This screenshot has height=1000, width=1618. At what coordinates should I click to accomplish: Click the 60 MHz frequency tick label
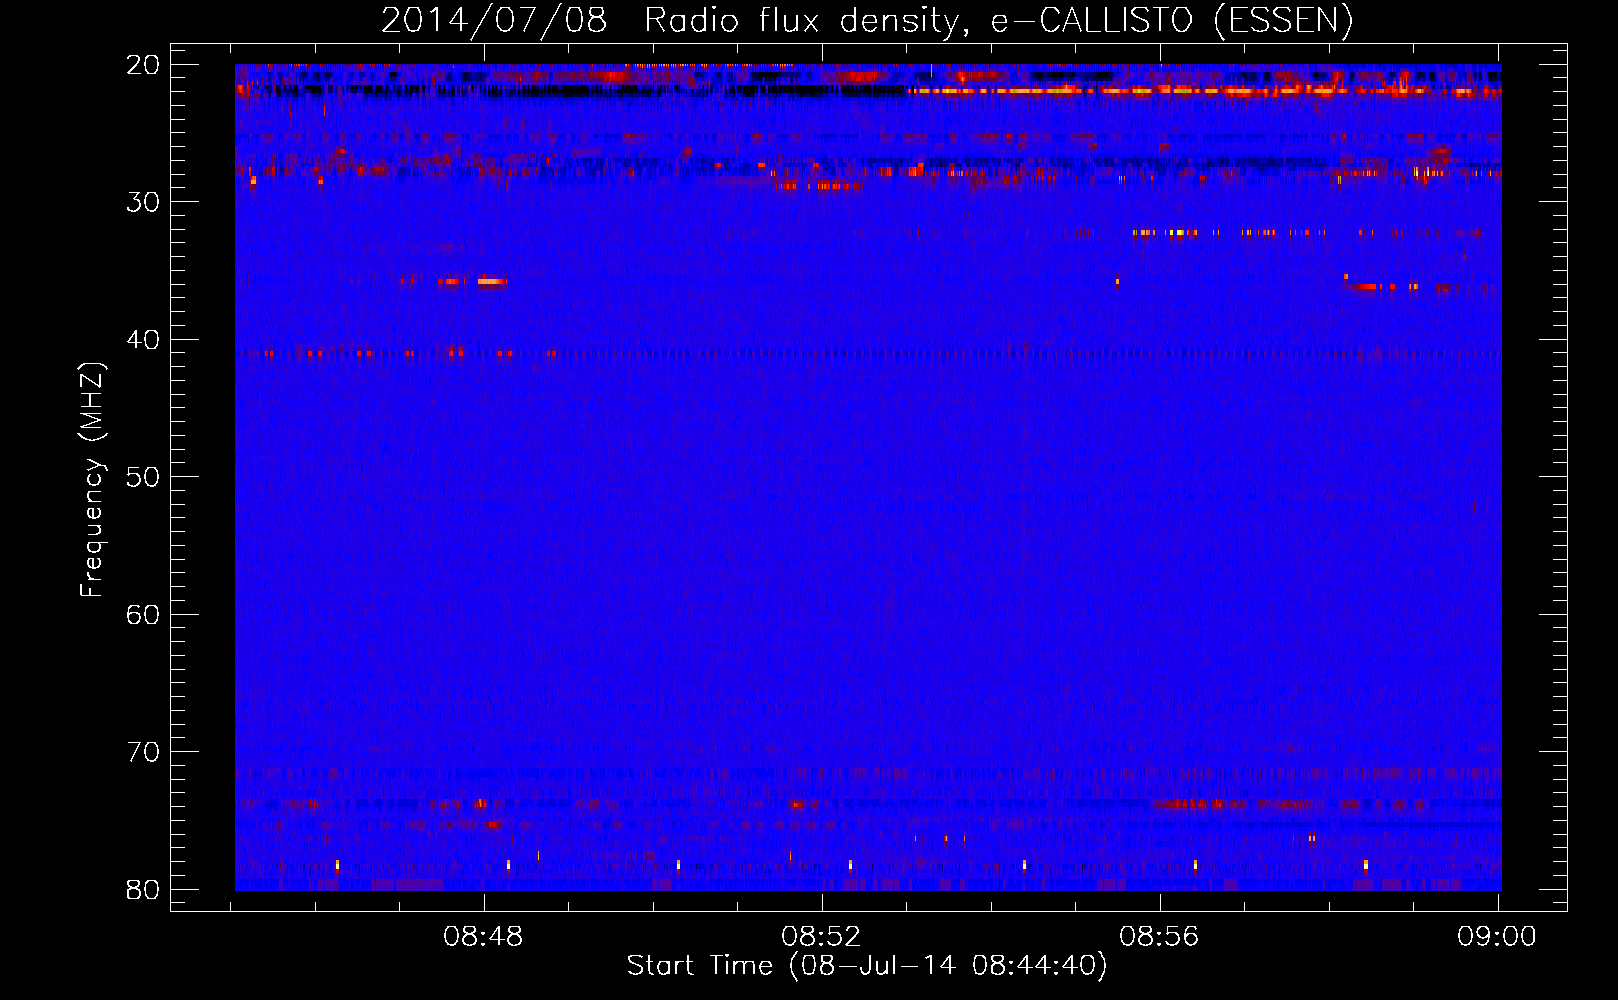click(143, 614)
